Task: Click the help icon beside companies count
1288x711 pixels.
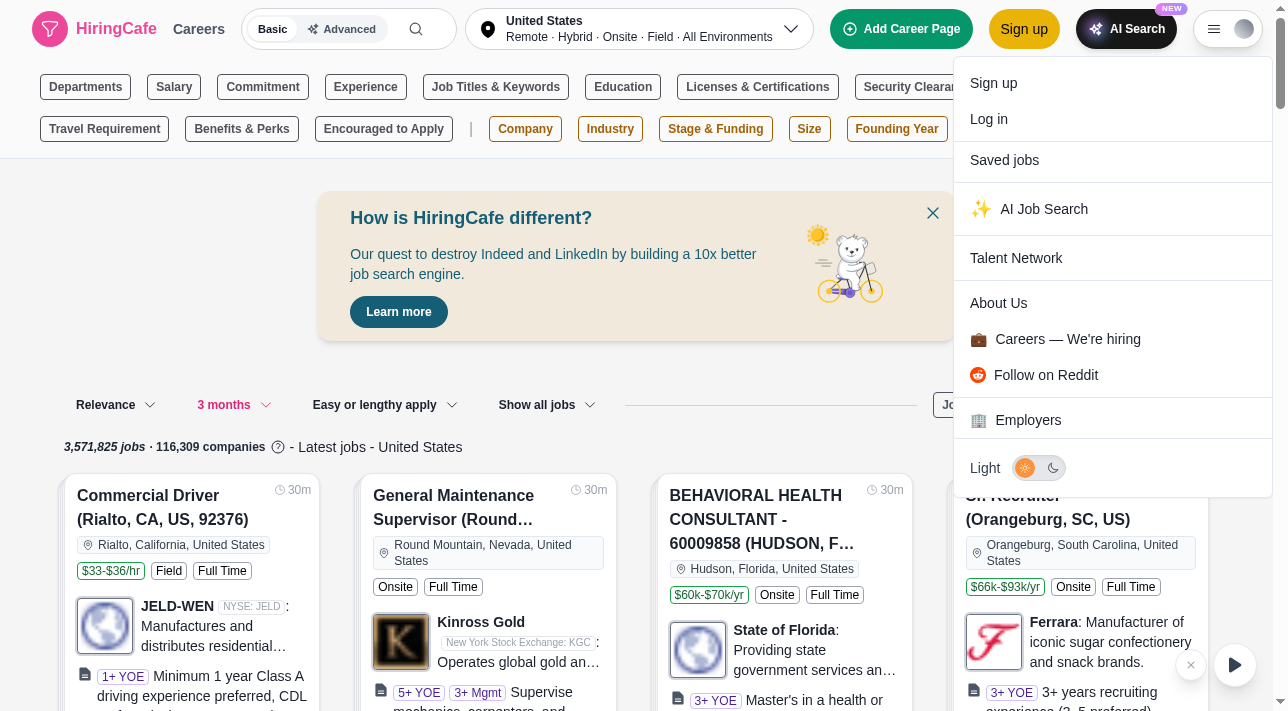Action: [278, 447]
